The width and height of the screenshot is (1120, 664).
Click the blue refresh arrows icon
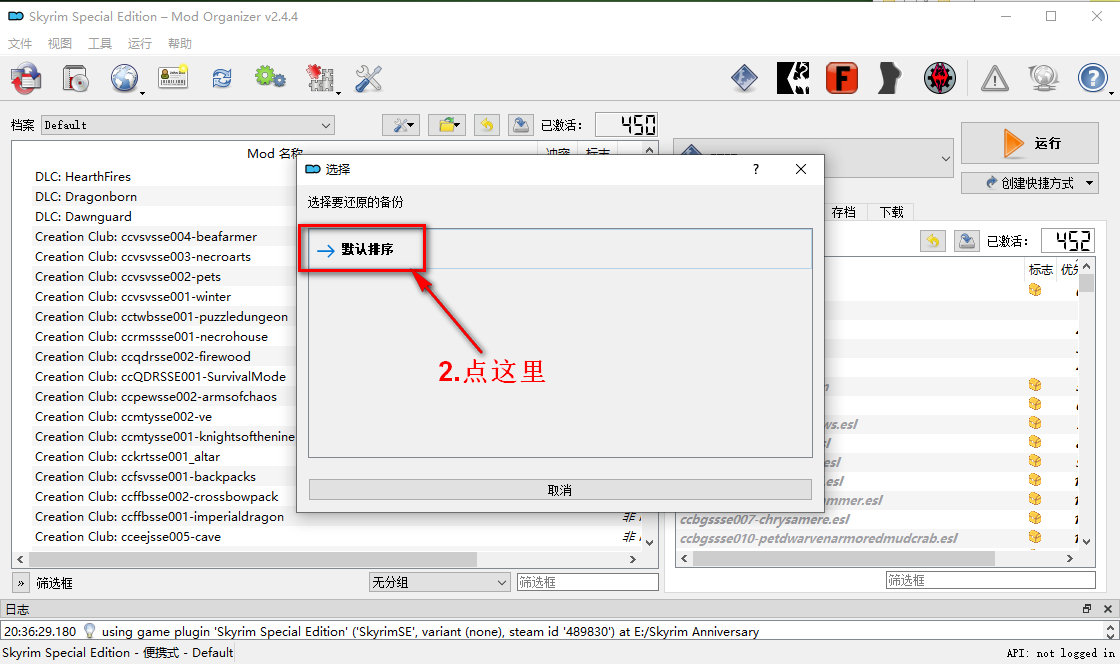[221, 77]
